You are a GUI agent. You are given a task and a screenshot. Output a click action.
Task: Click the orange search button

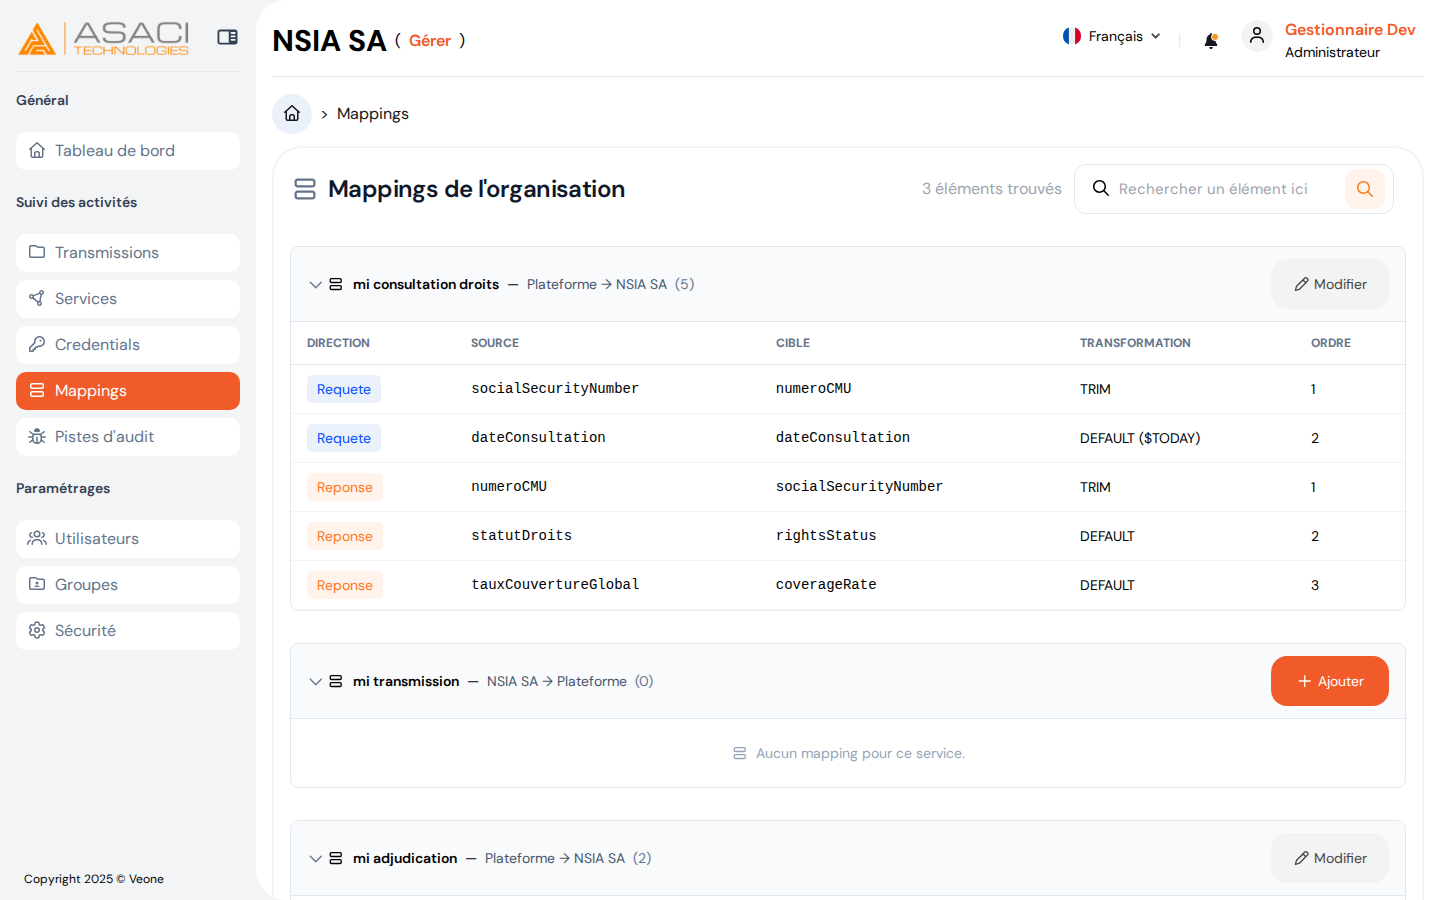pos(1365,189)
